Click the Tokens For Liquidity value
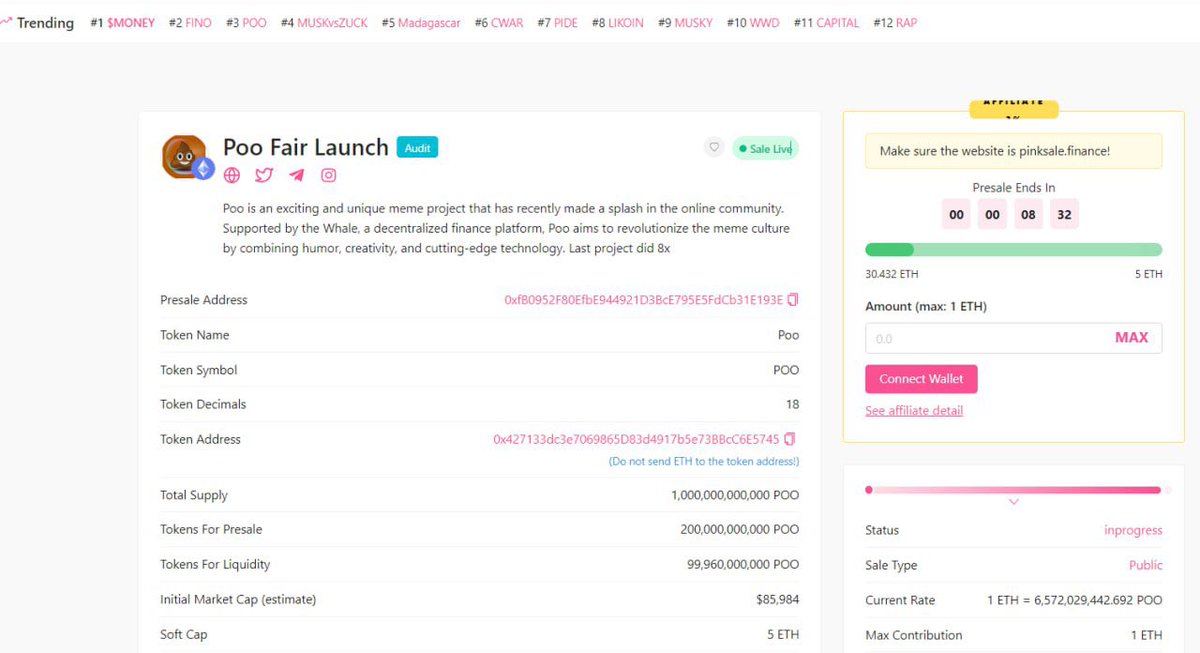 point(743,564)
